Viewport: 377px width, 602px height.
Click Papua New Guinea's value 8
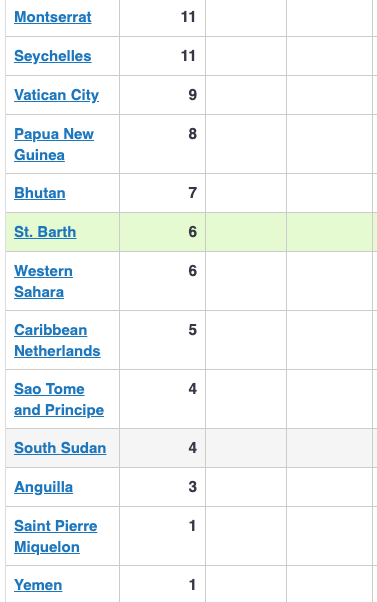[x=193, y=134]
